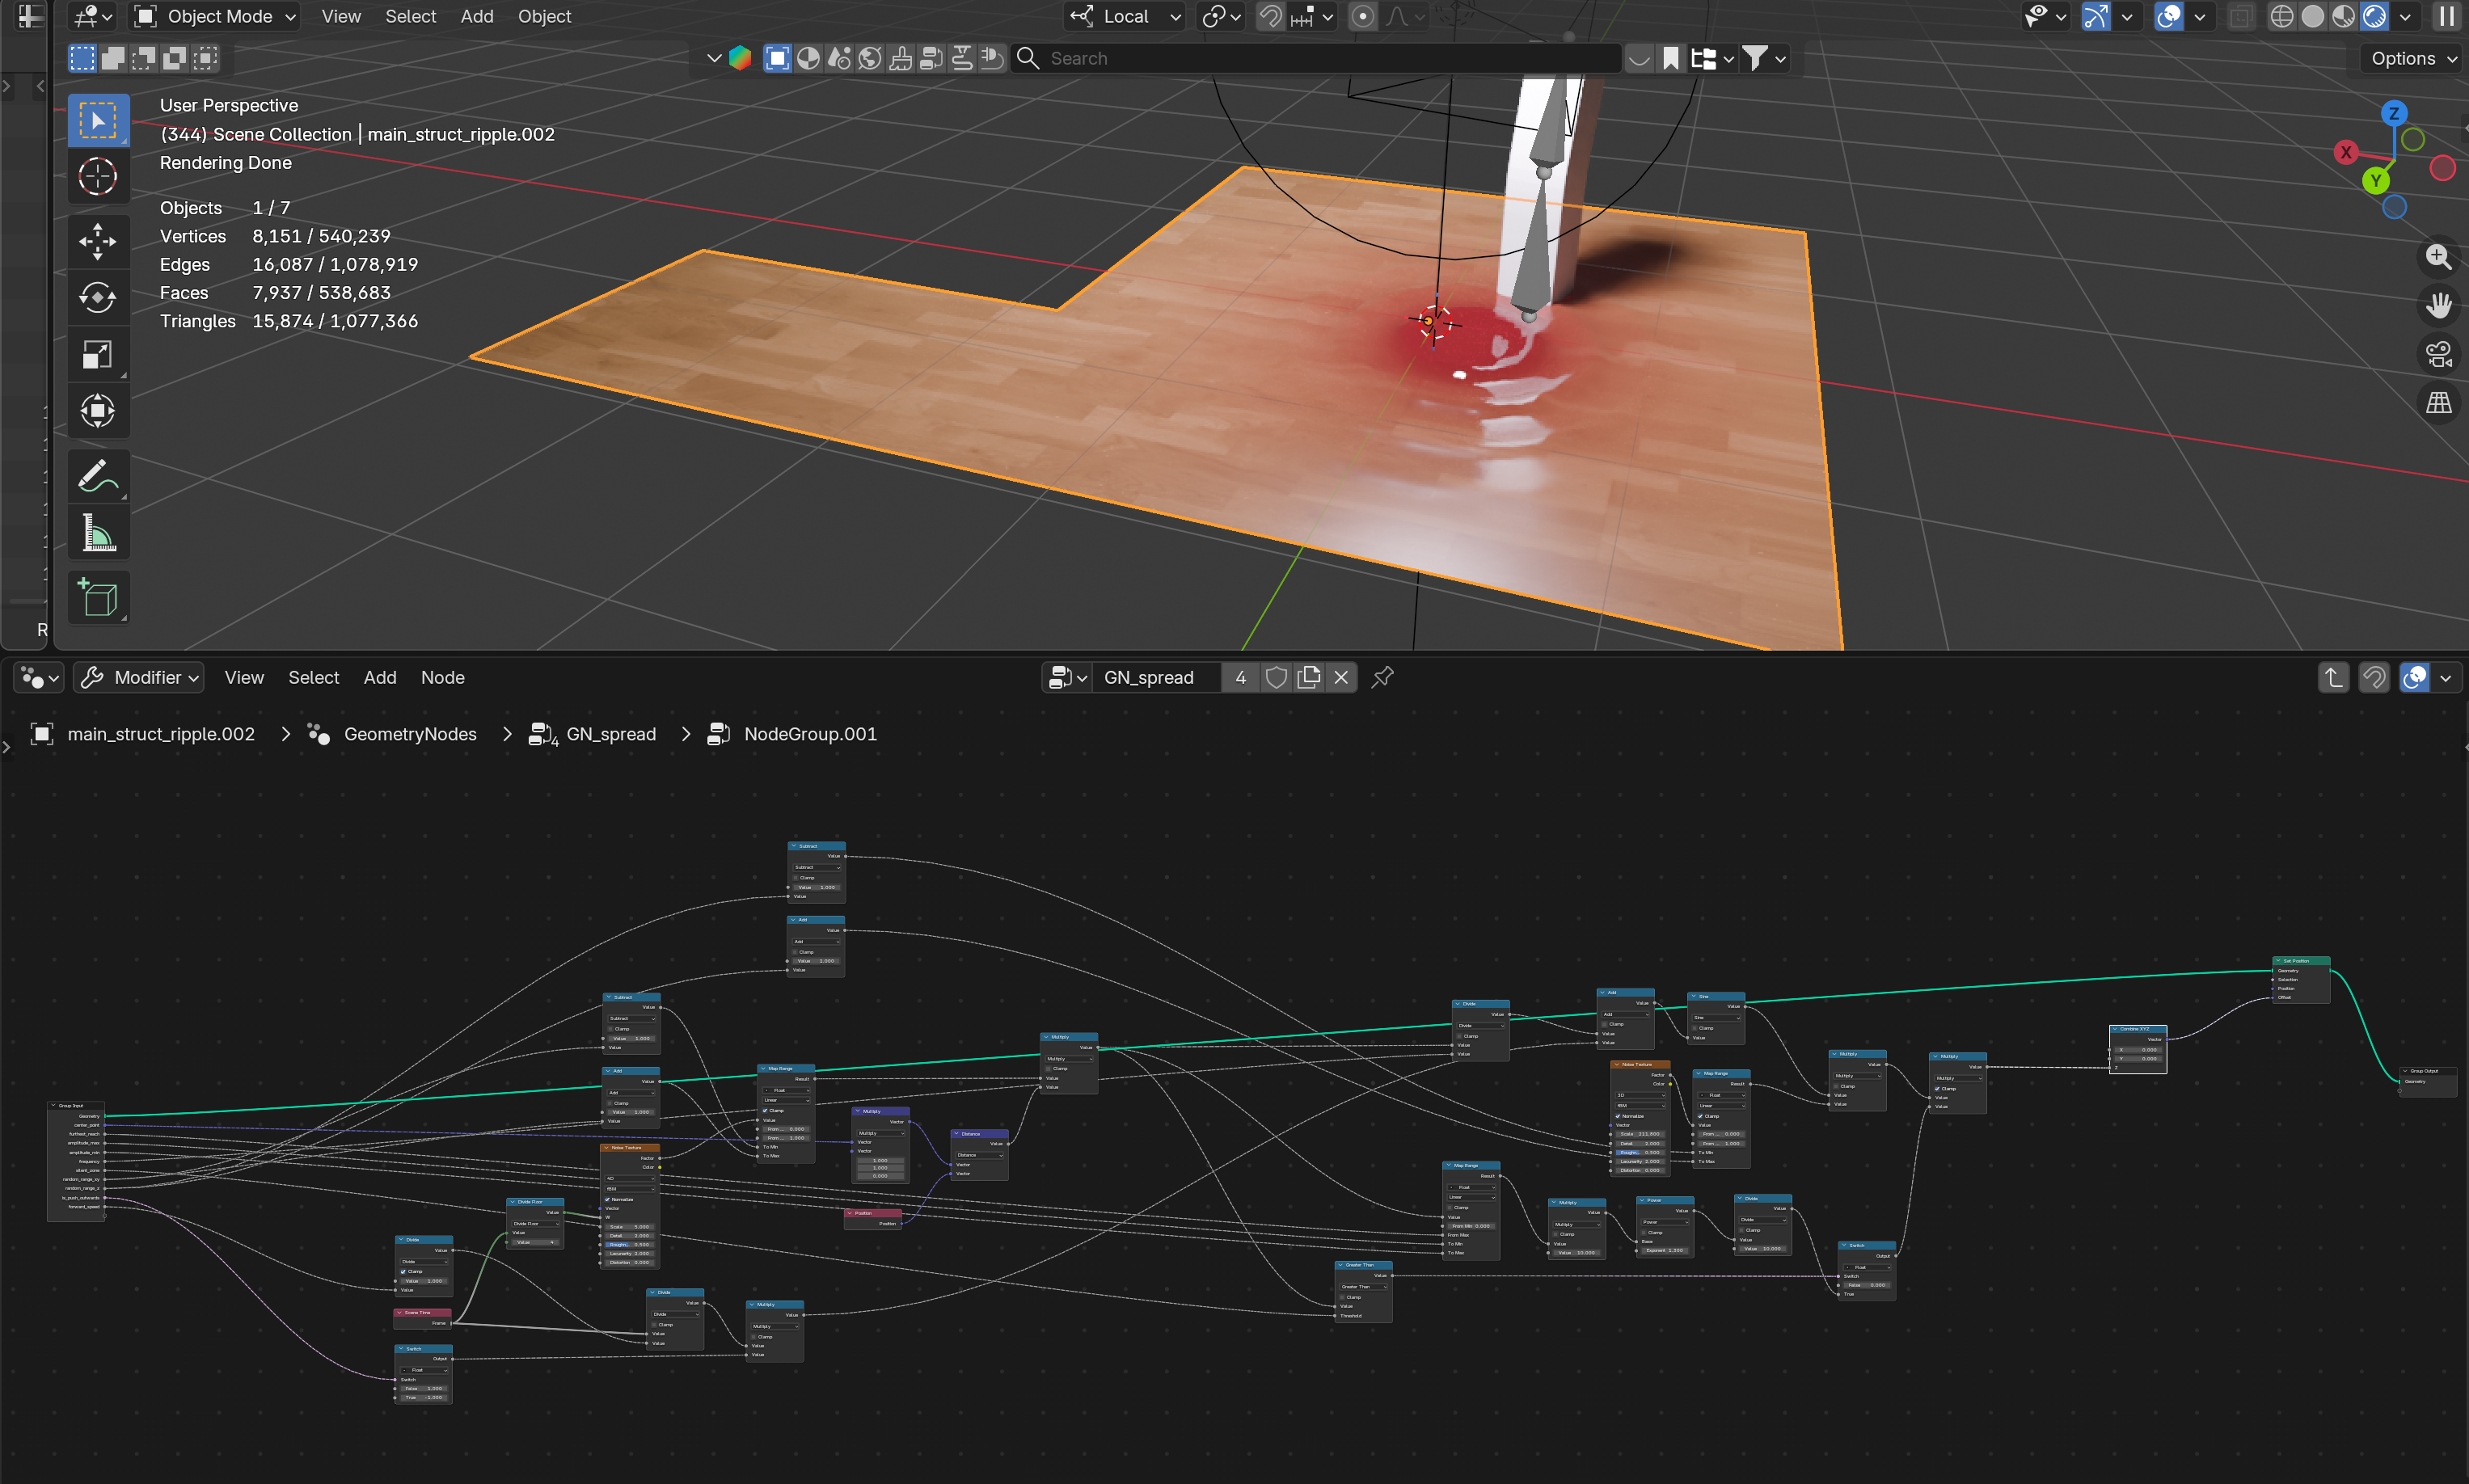Duplicate the GN_spread node group with new copy icon
Screen dimensions: 2469x1484
(x=1308, y=677)
